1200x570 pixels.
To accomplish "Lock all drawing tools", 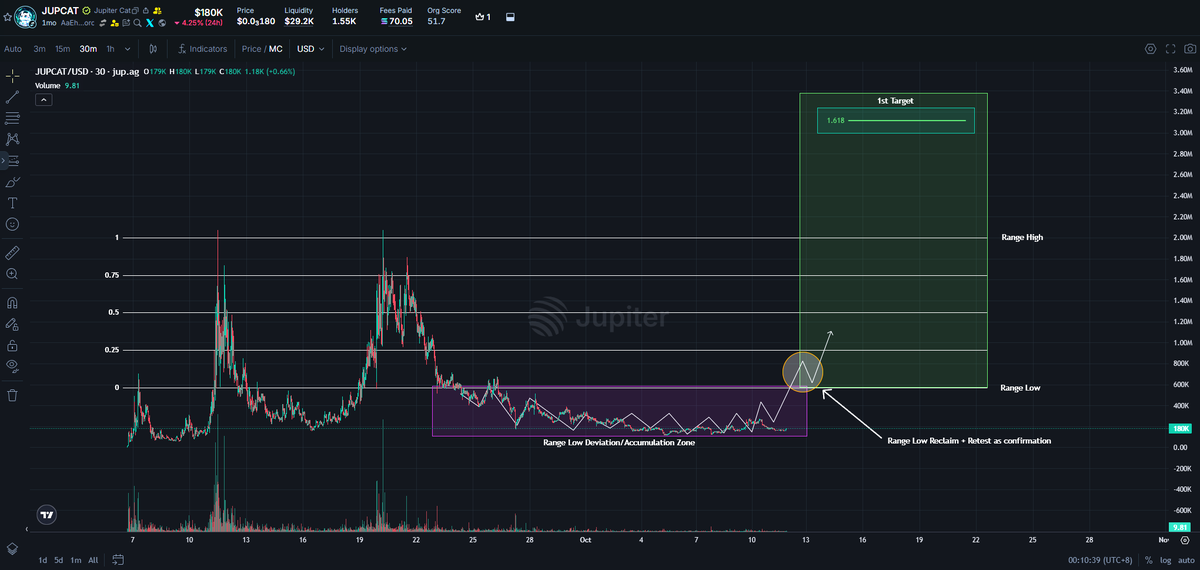I will pyautogui.click(x=12, y=344).
